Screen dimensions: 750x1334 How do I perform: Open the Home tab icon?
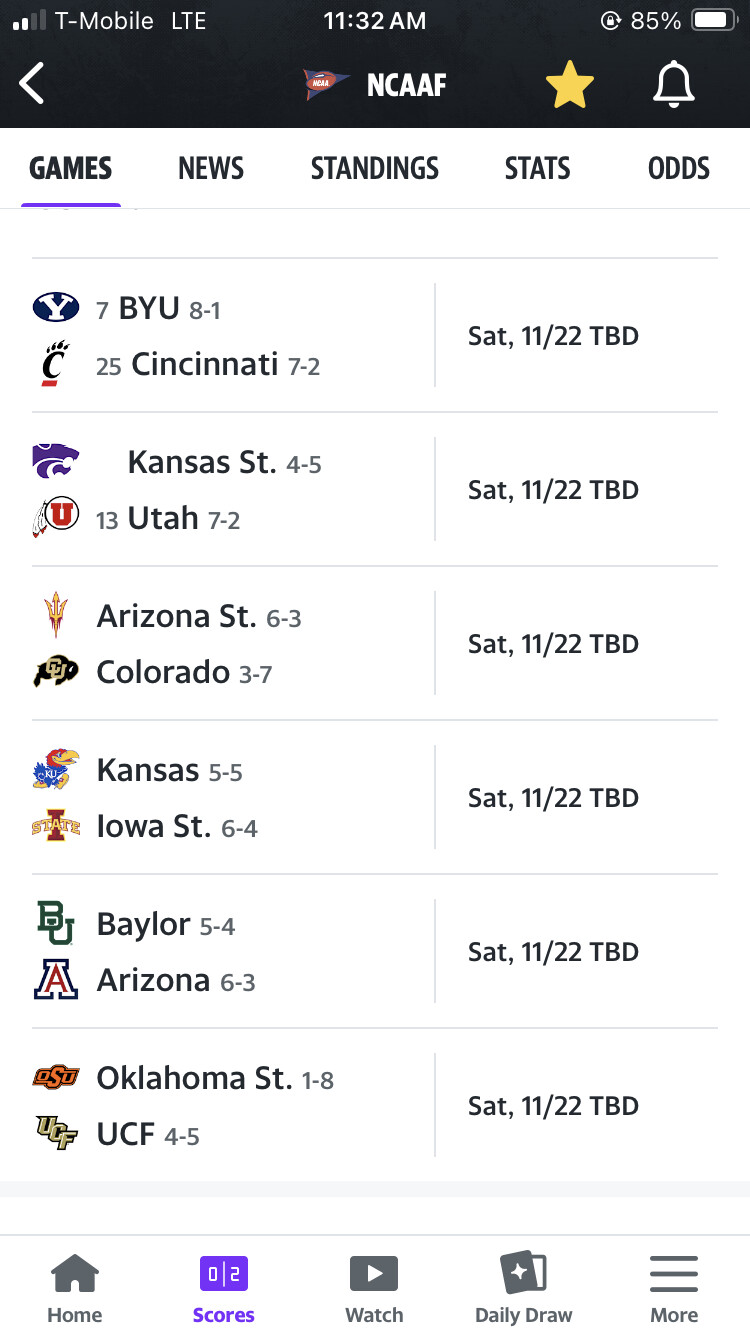[75, 1274]
